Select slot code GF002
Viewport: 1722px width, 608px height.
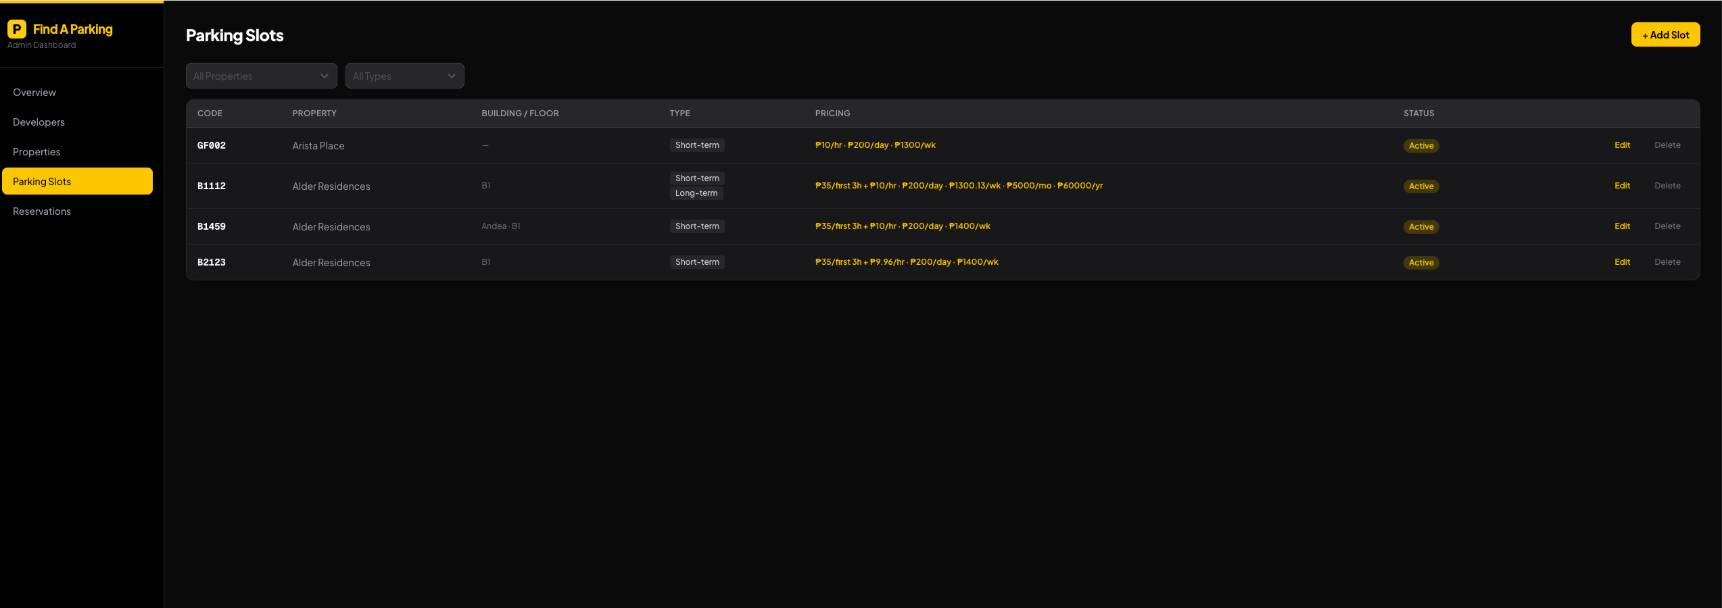[211, 146]
